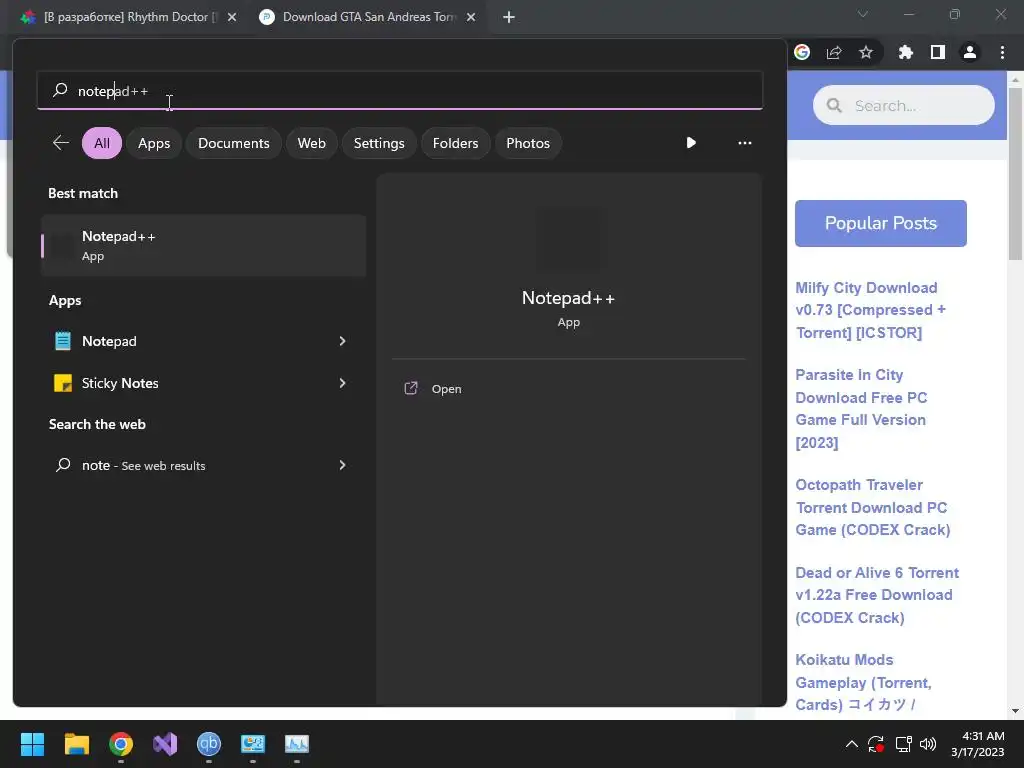Open Chrome's three-dot menu
The image size is (1024, 768).
click(1002, 52)
